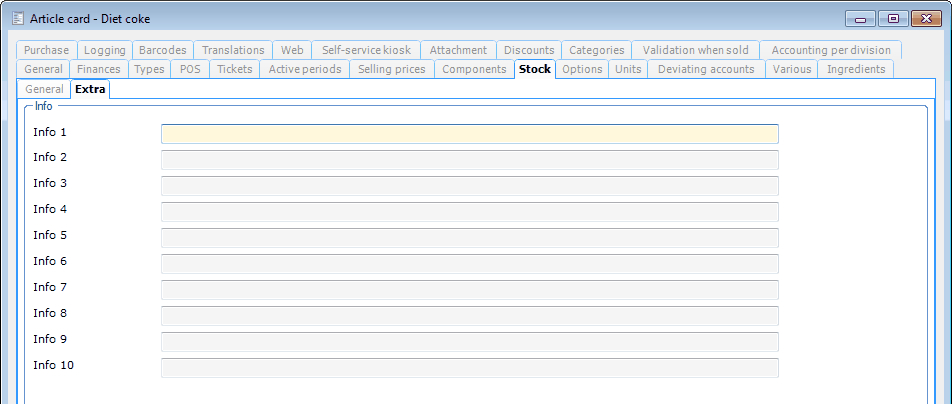Switch to the General stock sub-tab

[45, 89]
